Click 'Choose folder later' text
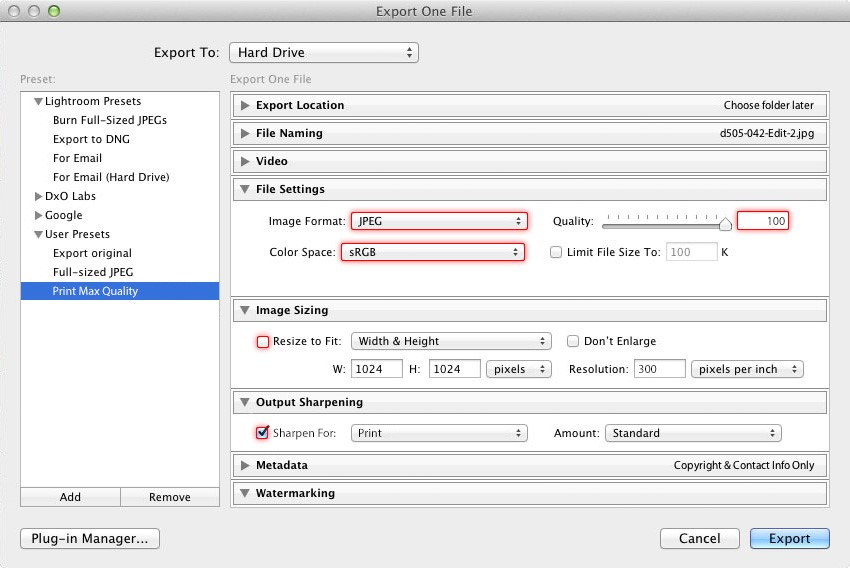 [x=769, y=105]
